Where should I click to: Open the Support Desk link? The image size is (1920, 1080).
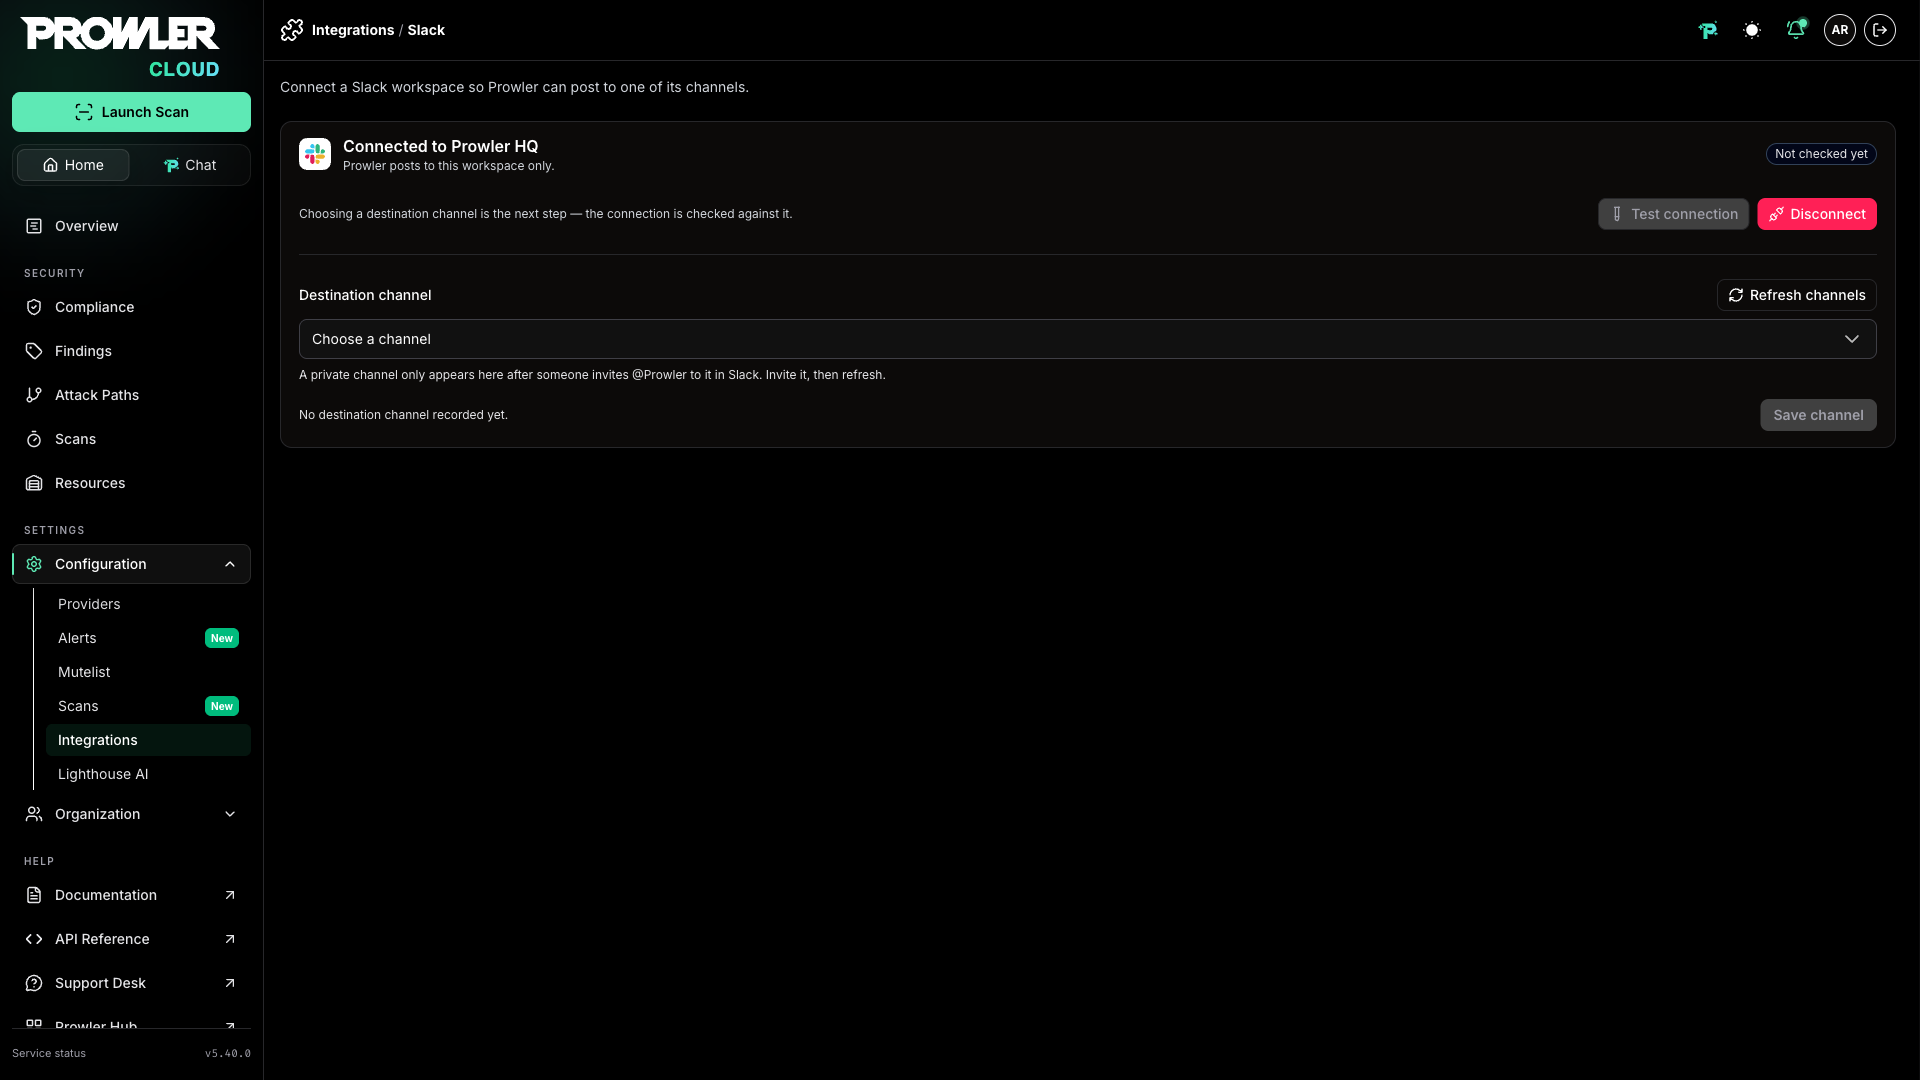[x=131, y=983]
